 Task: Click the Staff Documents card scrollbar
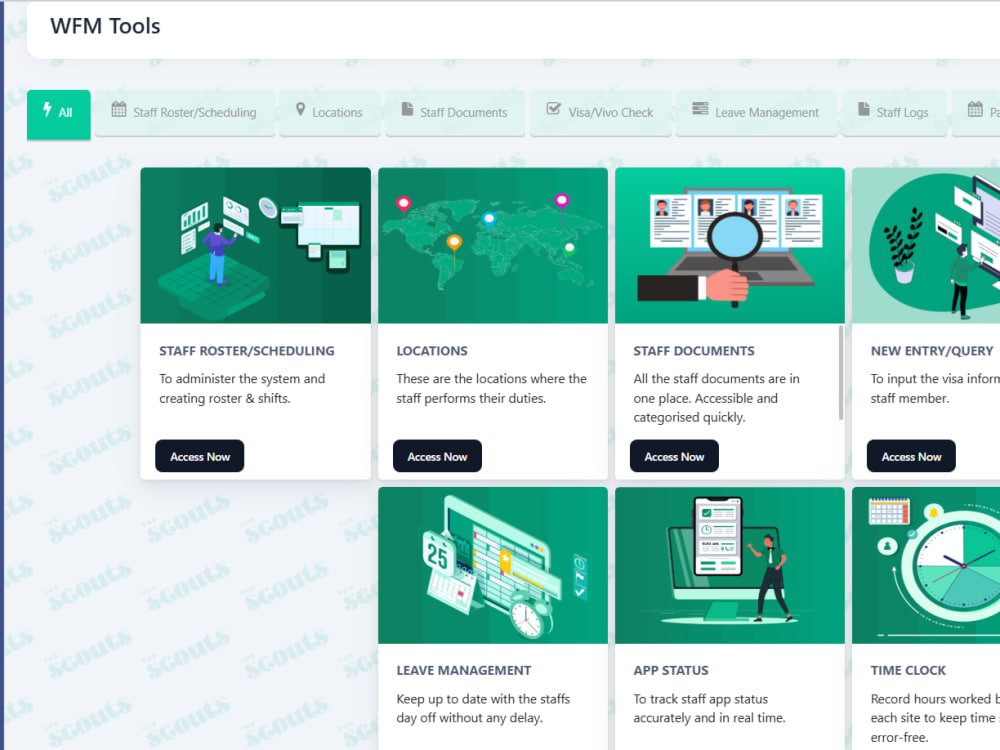841,372
